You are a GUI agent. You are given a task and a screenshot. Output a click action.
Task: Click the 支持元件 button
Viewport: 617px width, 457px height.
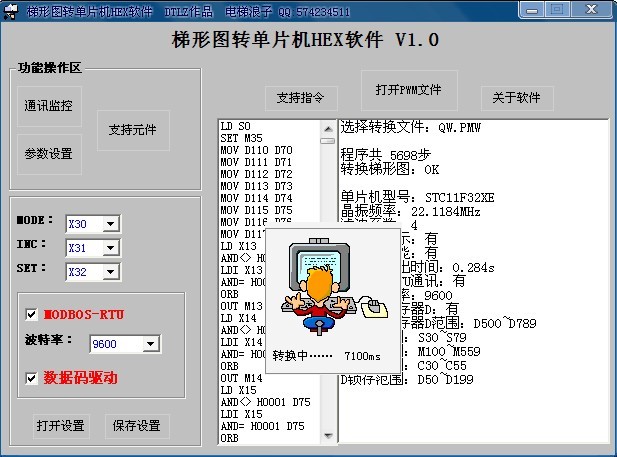pos(133,130)
